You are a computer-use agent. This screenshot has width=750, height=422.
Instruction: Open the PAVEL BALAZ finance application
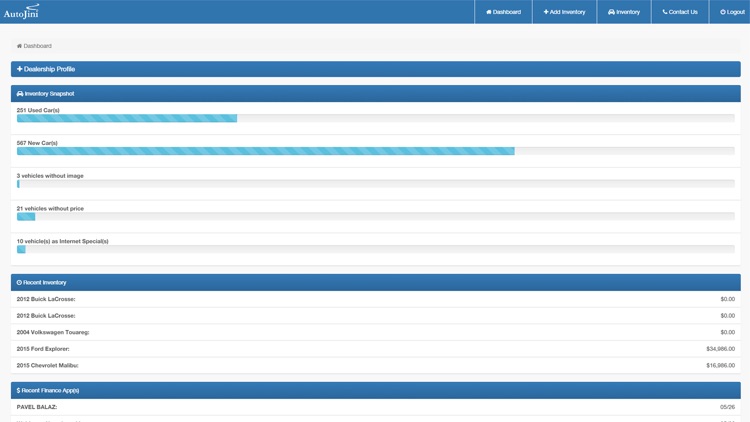(375, 407)
